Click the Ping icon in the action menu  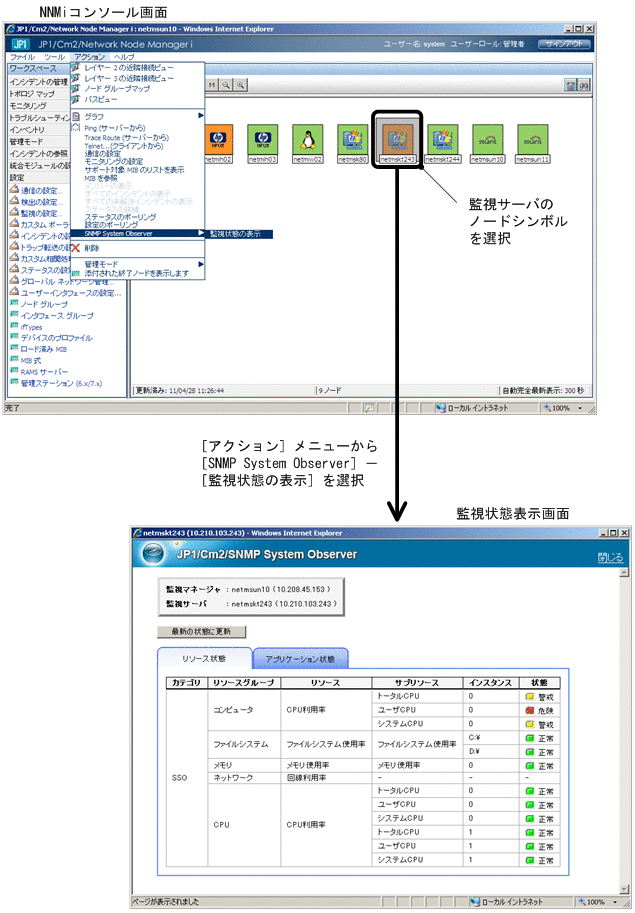coord(76,127)
